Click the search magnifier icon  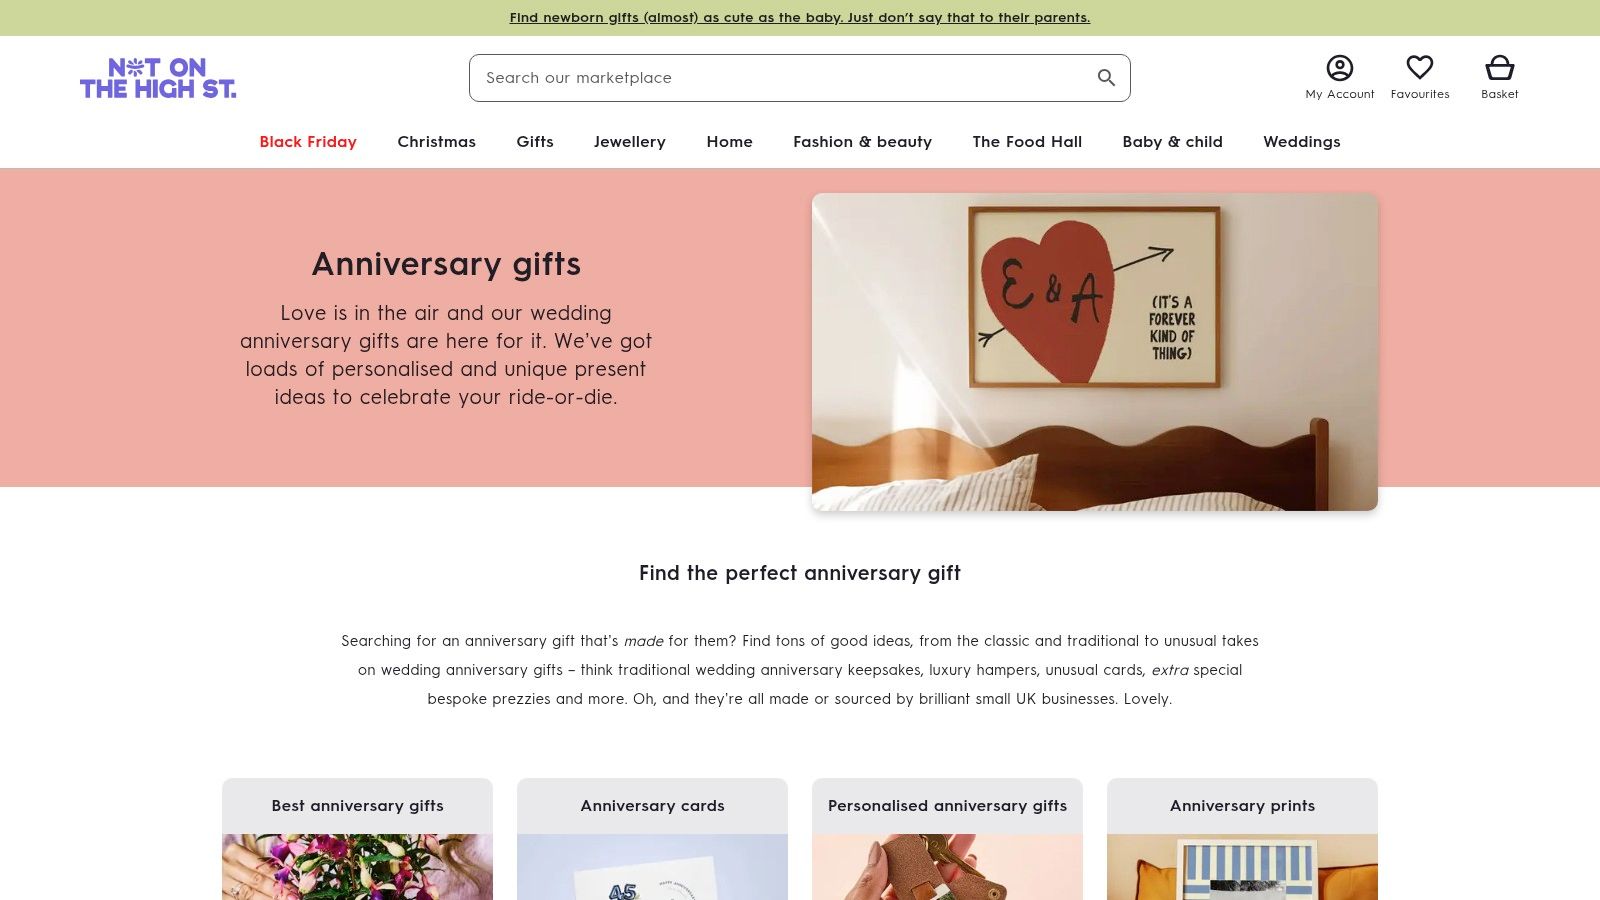(1106, 78)
